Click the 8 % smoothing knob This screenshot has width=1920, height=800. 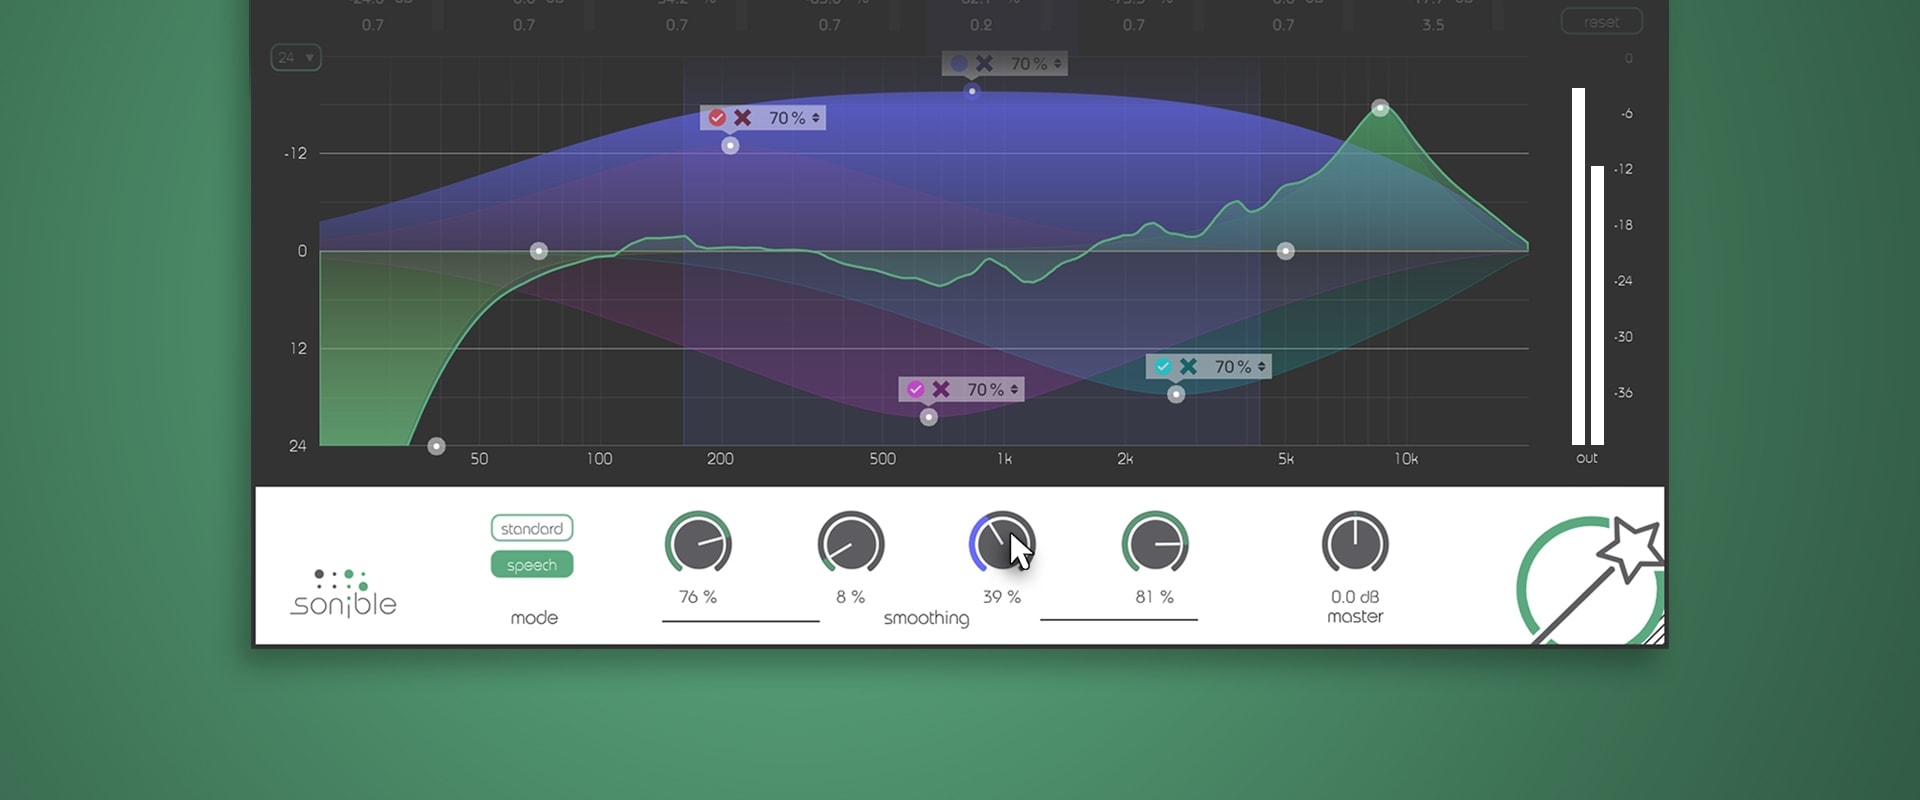(851, 544)
